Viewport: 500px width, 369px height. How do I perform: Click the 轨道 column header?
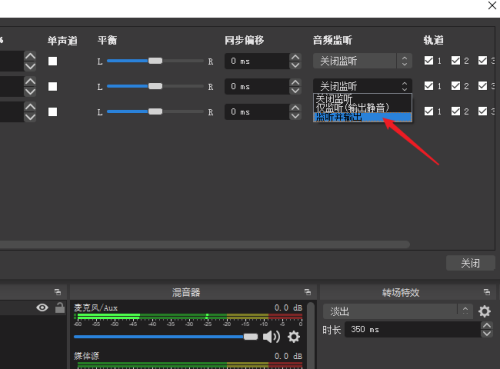pyautogui.click(x=433, y=40)
